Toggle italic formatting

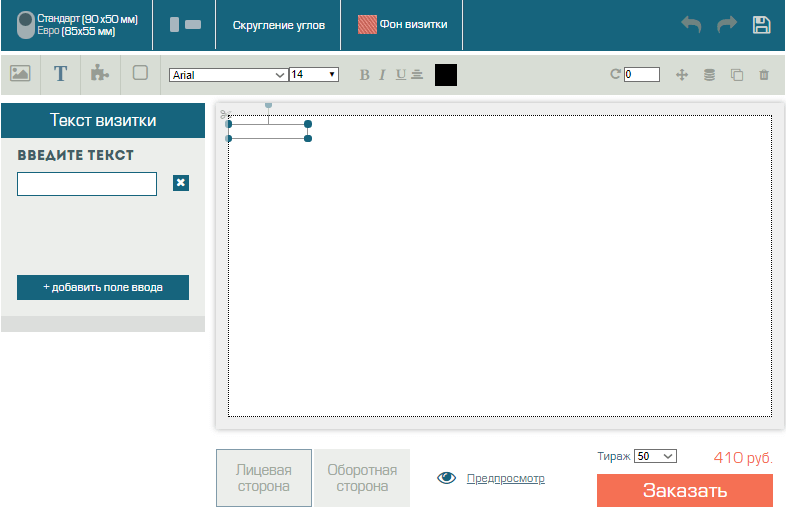tap(382, 75)
